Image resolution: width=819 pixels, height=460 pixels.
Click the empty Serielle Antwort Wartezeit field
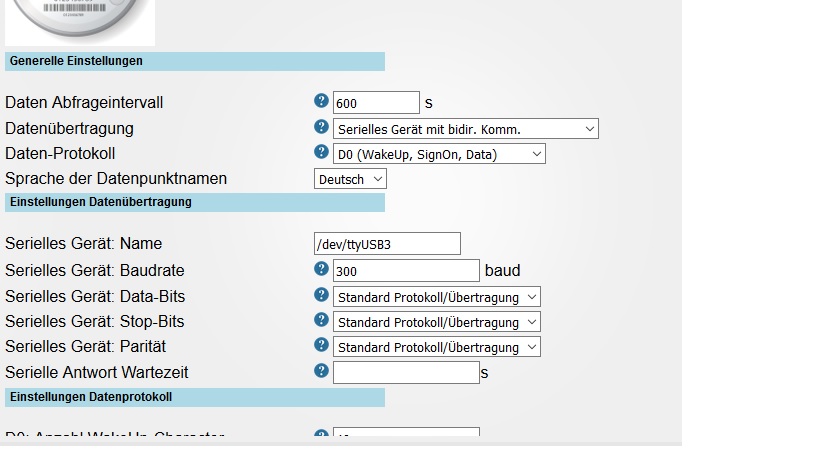[x=406, y=373]
